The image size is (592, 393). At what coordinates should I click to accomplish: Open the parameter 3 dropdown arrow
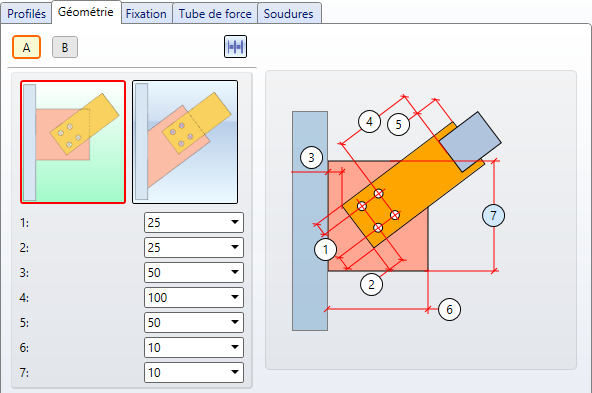[x=235, y=272]
